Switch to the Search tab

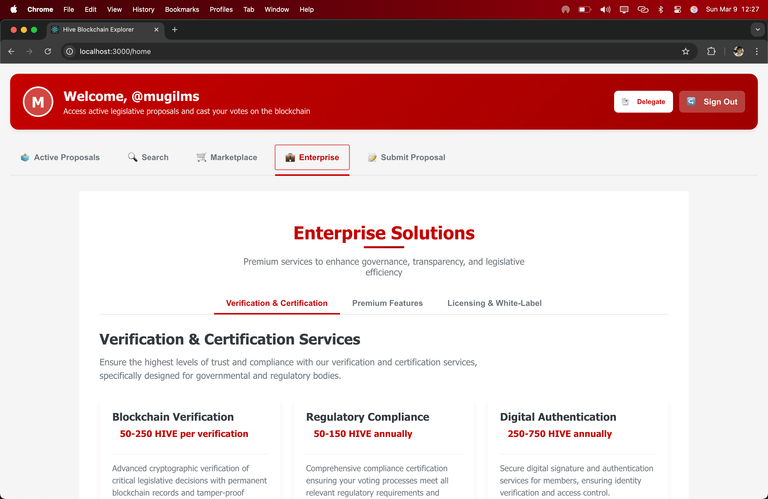[x=148, y=157]
